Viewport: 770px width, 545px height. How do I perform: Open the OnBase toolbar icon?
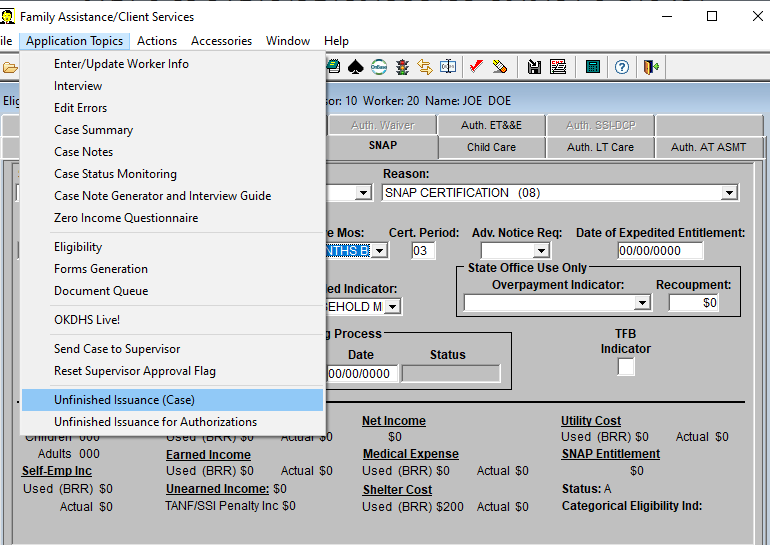point(379,67)
